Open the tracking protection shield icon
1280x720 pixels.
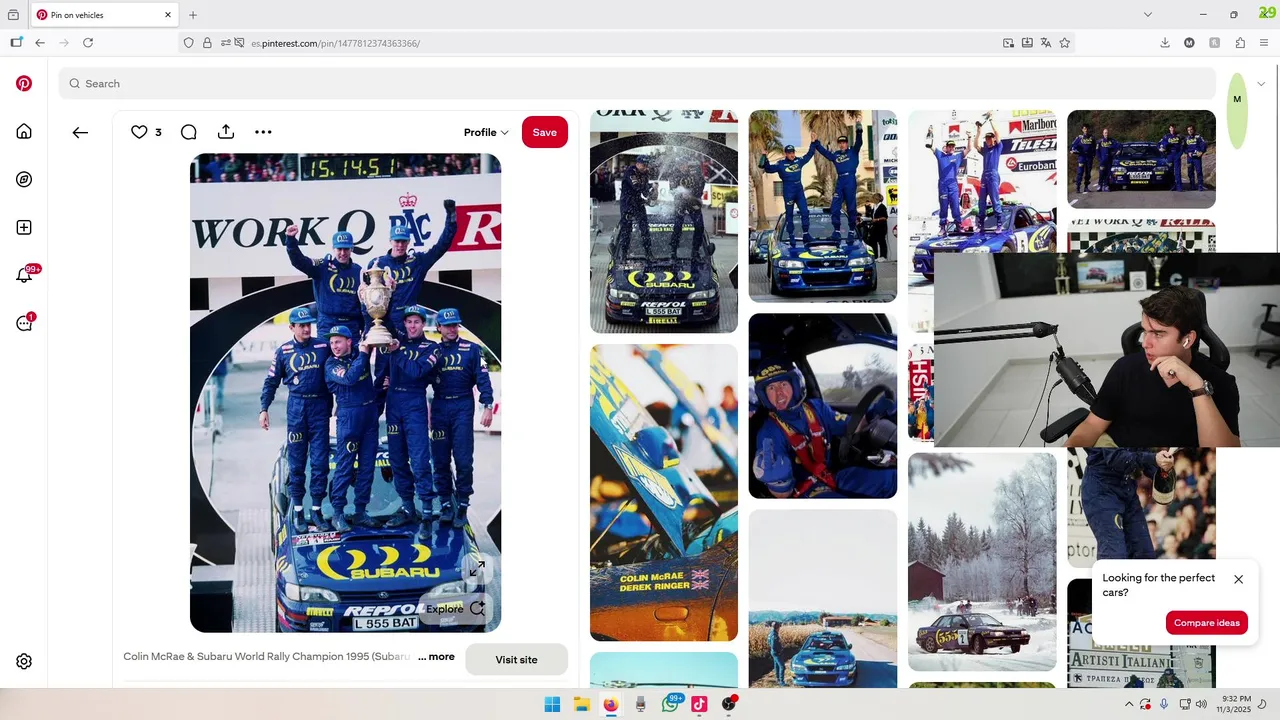pyautogui.click(x=188, y=43)
